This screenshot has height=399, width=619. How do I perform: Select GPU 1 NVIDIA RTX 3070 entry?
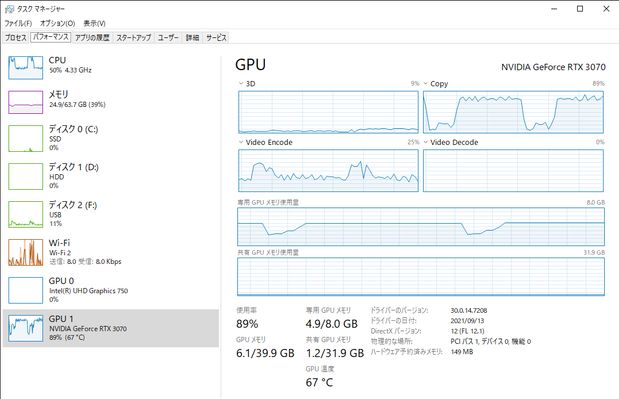point(111,328)
